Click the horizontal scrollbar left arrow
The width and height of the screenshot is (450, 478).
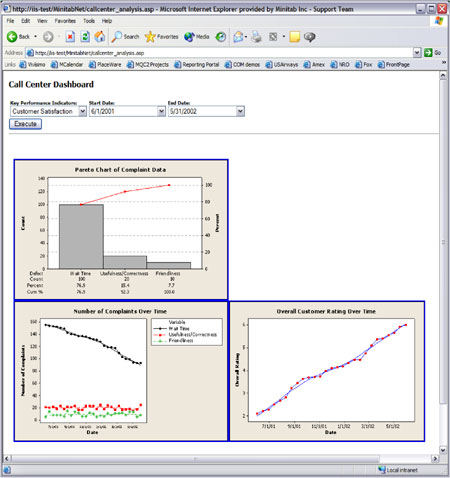[x=7, y=459]
